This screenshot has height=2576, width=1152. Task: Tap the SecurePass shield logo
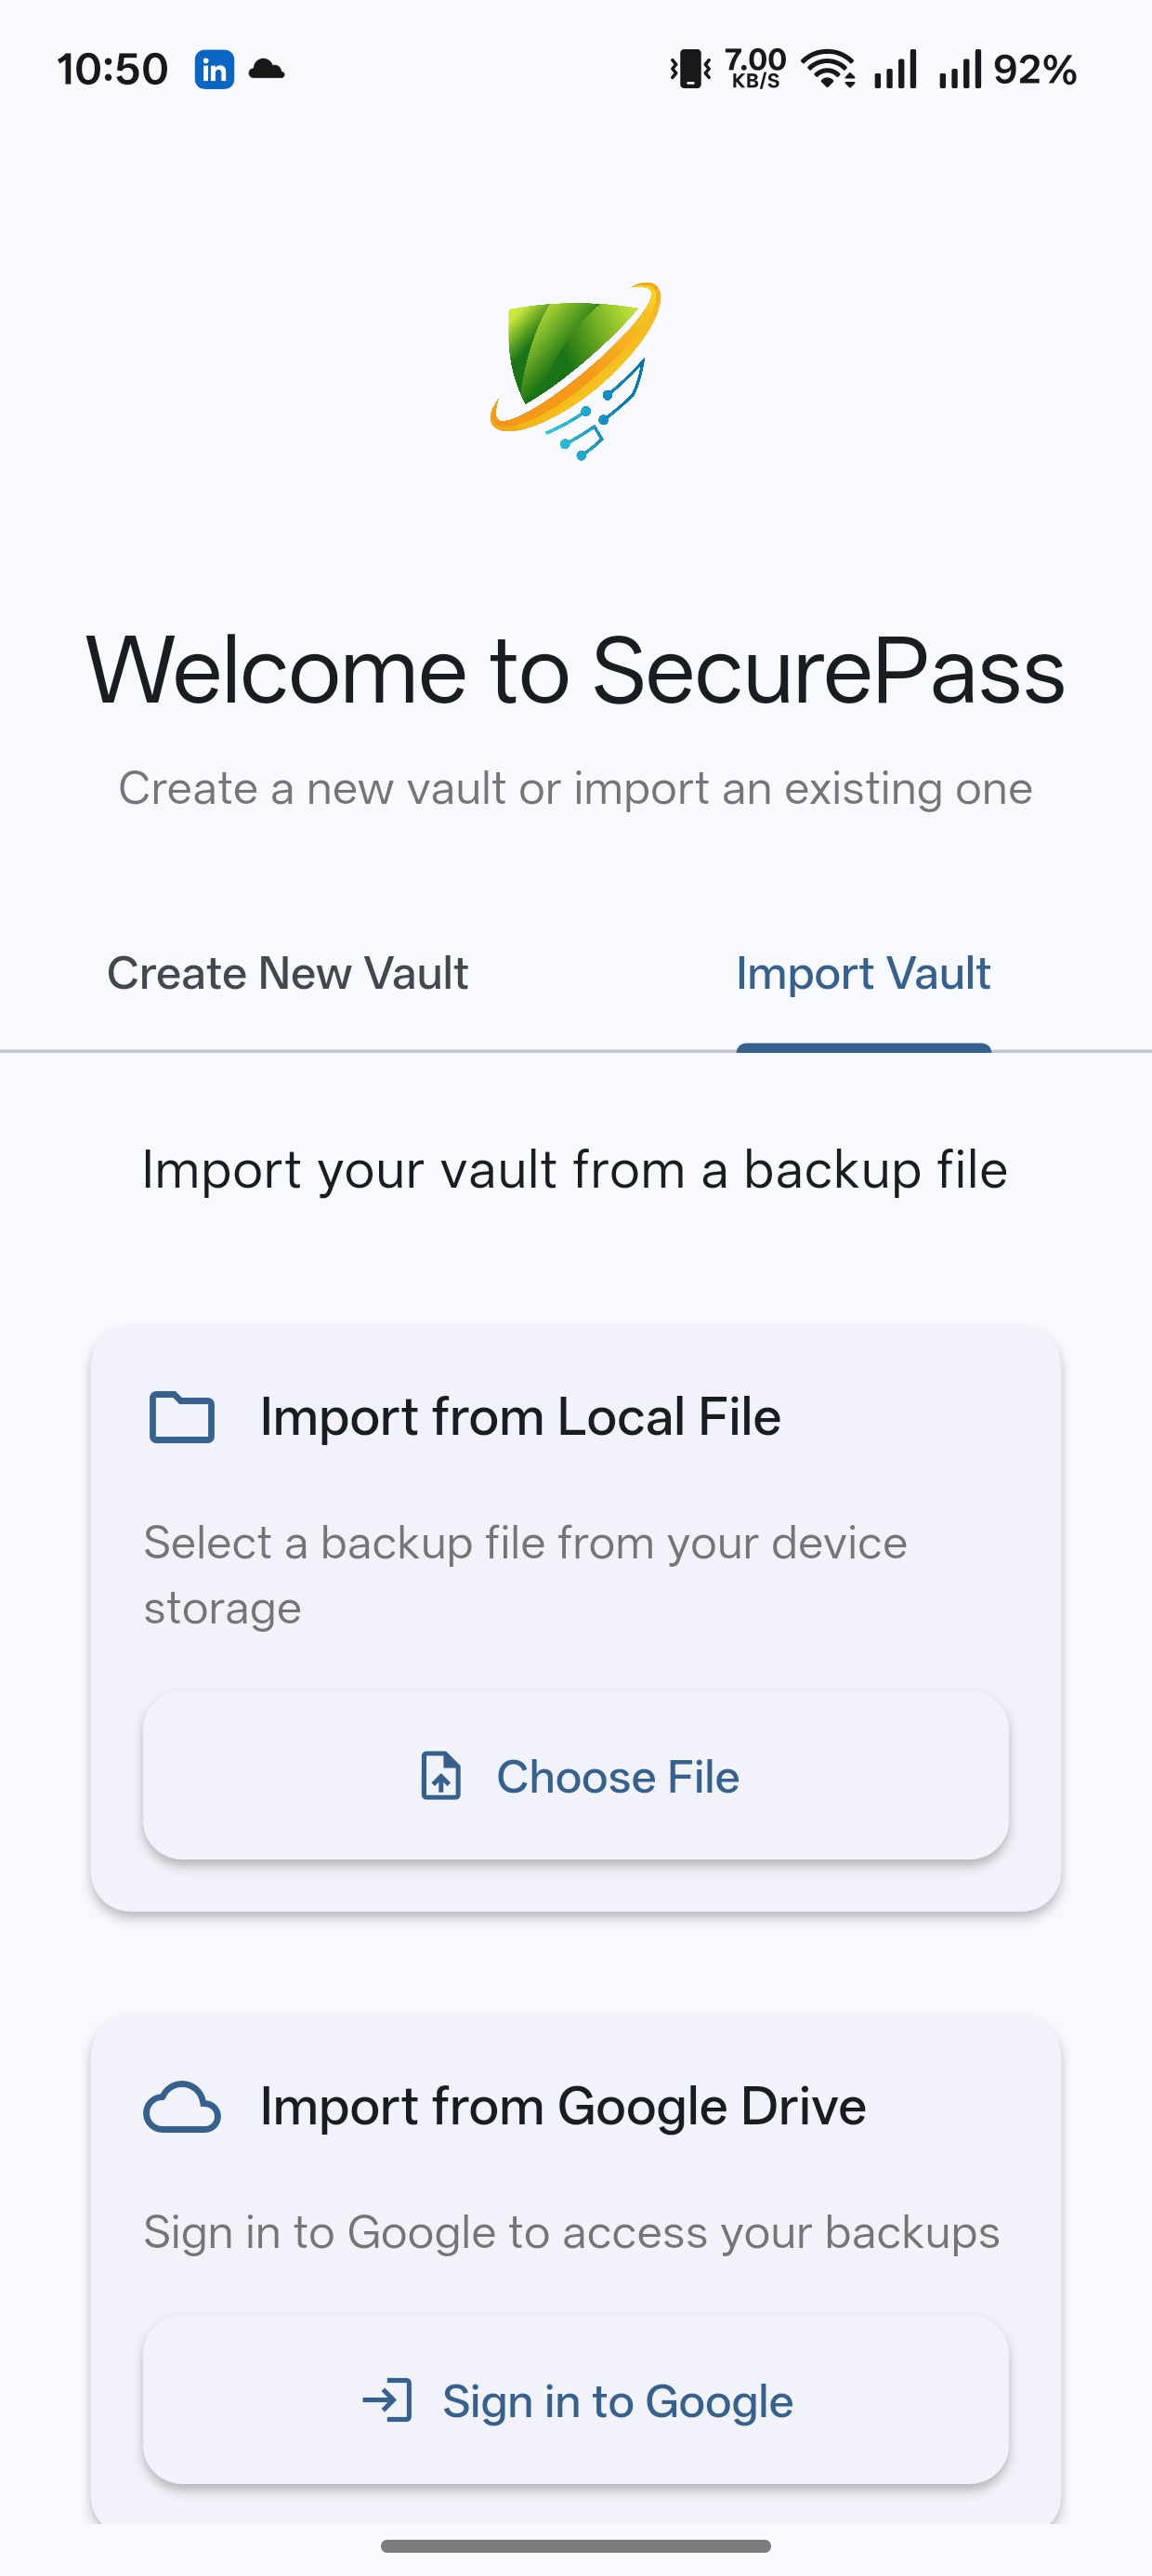(x=575, y=370)
